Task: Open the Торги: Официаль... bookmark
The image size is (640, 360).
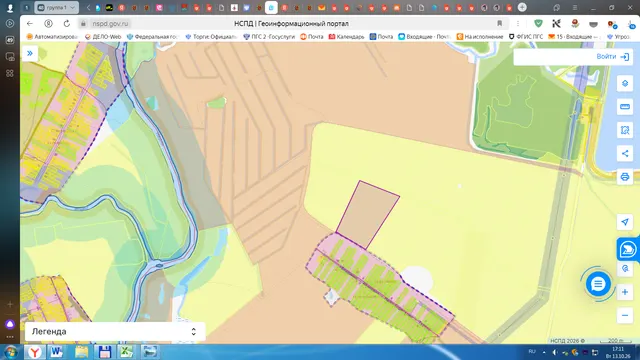Action: 211,37
